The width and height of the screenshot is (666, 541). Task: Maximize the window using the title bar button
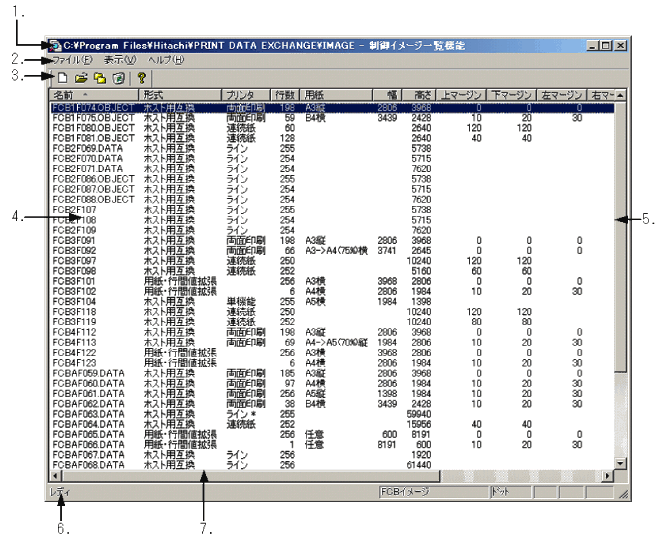[607, 46]
